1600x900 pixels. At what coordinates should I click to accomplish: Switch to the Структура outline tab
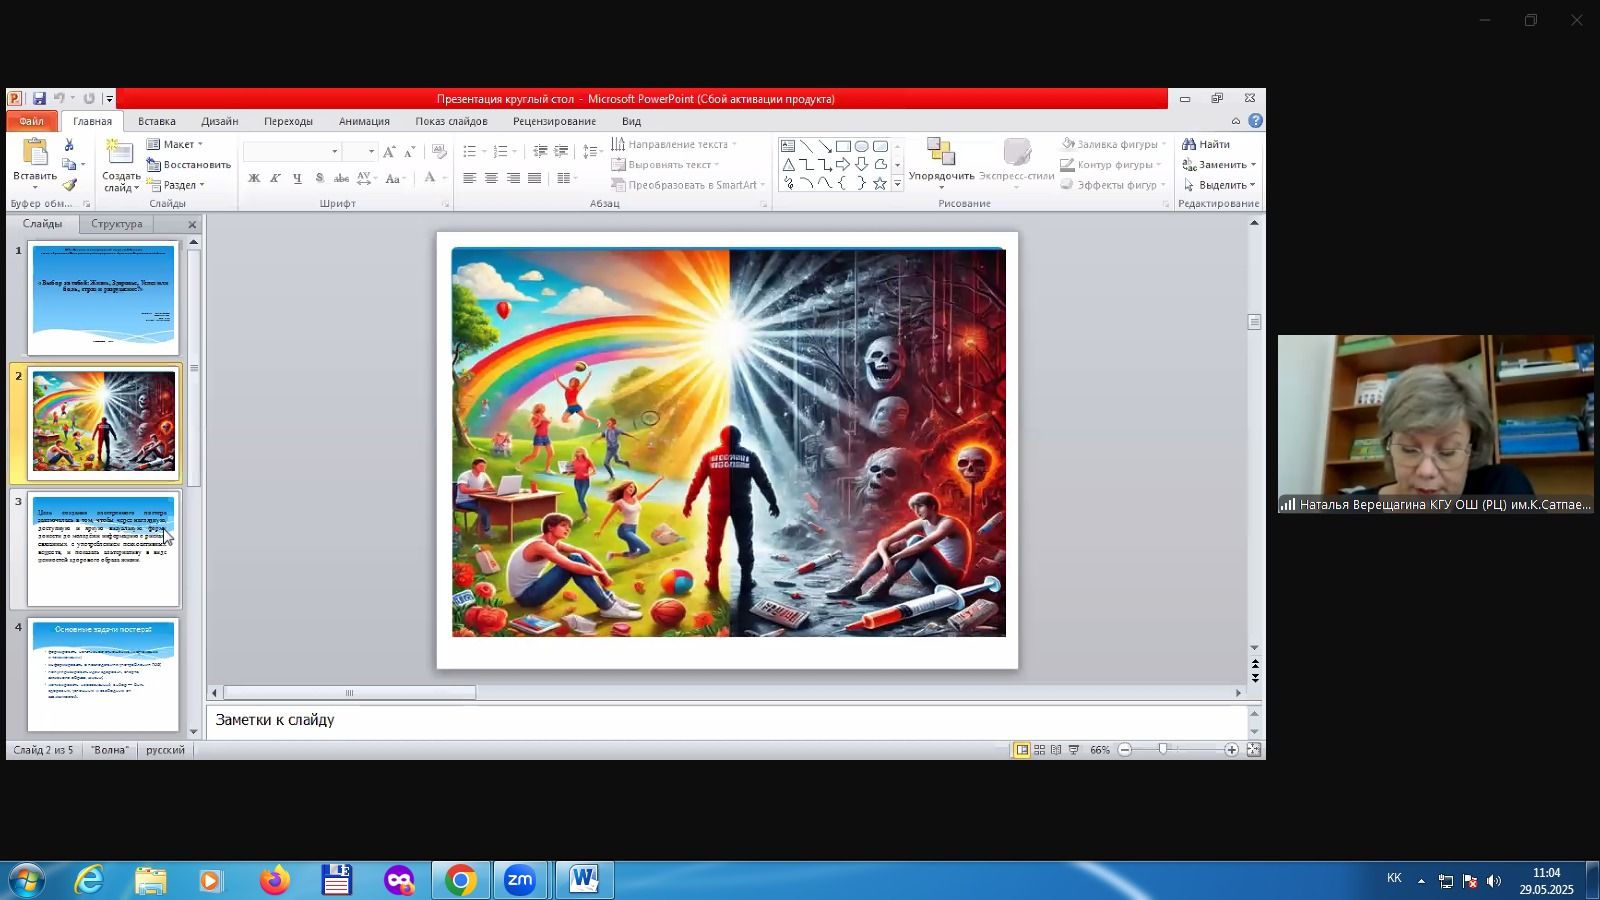(117, 224)
